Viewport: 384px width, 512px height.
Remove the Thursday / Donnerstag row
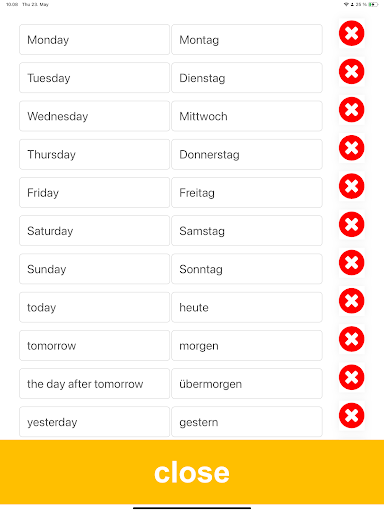[351, 148]
